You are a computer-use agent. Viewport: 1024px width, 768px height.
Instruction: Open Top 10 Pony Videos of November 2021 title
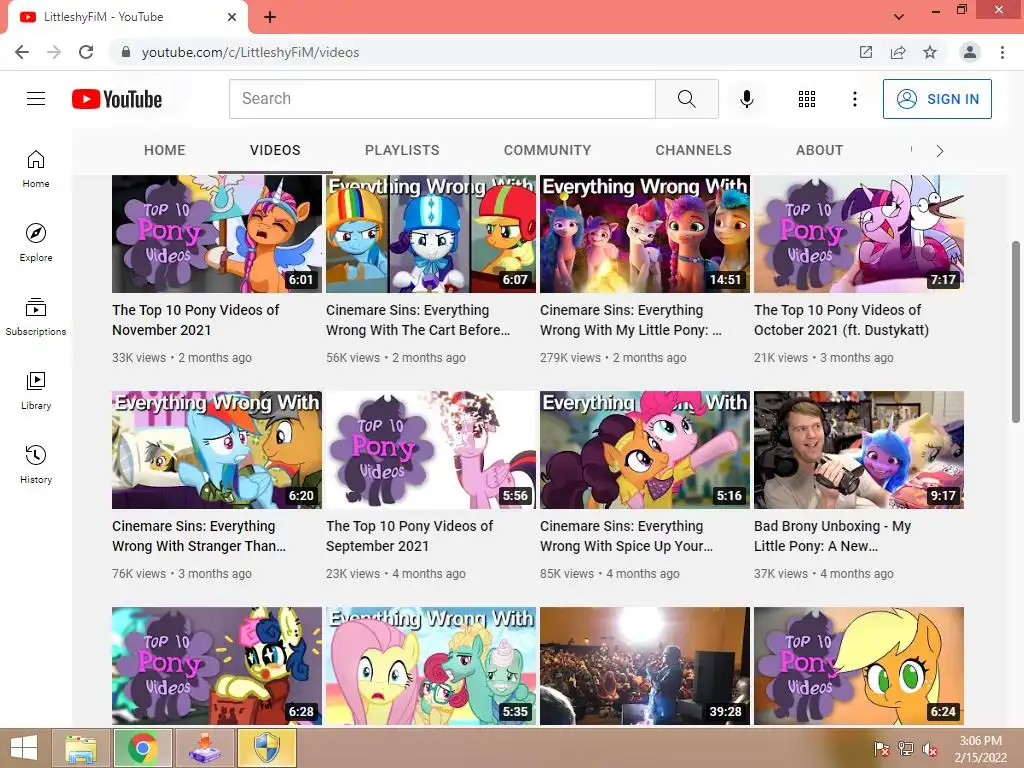[195, 320]
